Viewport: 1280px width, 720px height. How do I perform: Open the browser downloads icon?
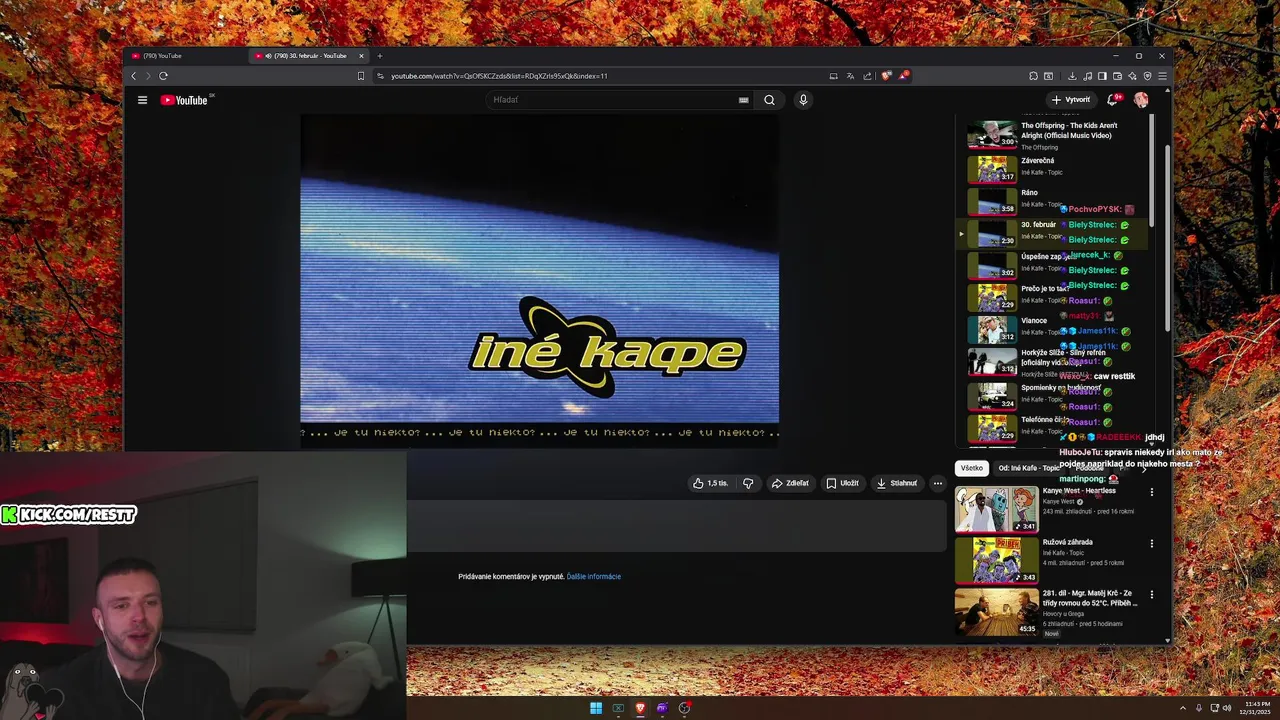[1072, 76]
